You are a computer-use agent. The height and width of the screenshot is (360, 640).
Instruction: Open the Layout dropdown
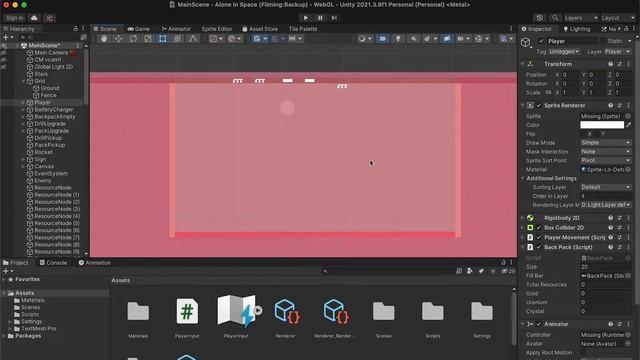pyautogui.click(x=618, y=18)
